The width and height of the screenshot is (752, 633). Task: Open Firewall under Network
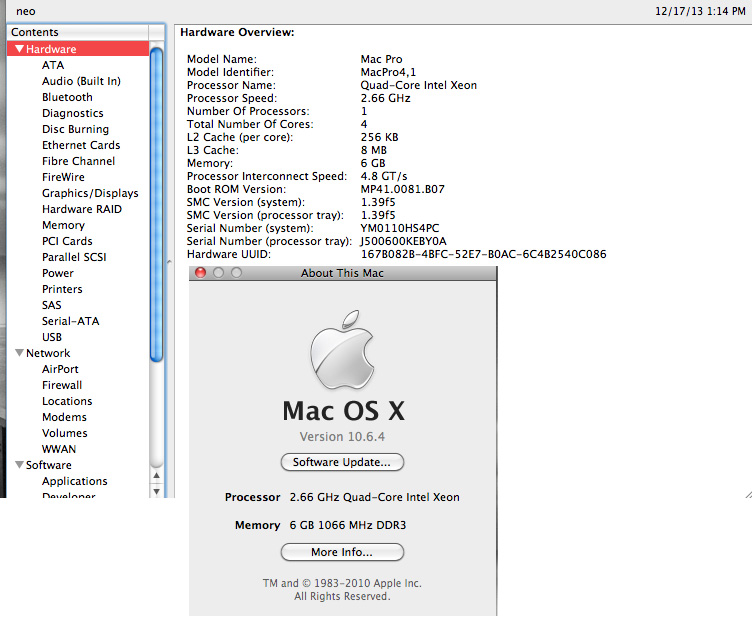62,385
